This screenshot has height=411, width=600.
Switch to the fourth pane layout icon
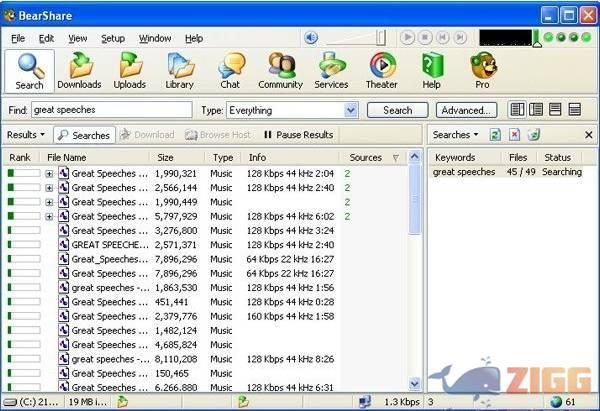[574, 110]
